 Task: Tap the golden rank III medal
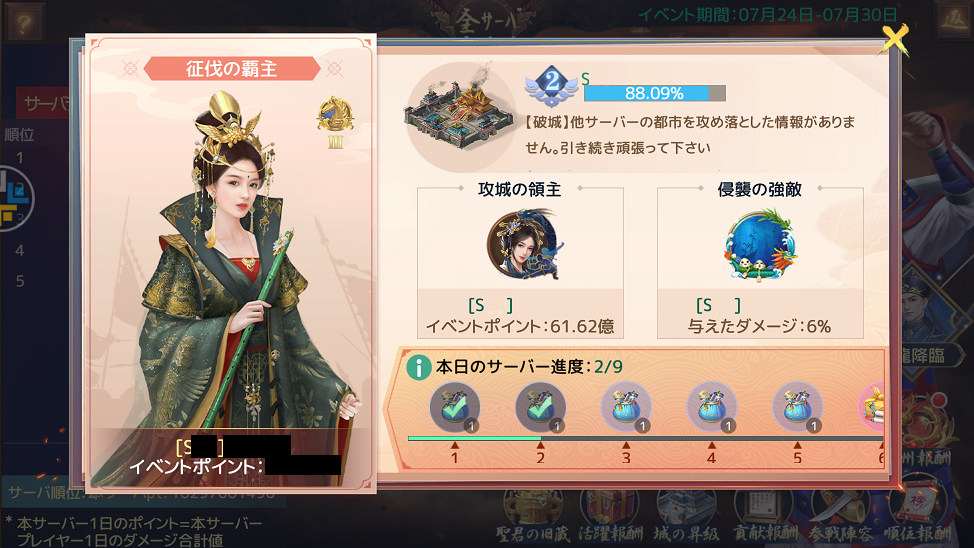click(x=335, y=122)
